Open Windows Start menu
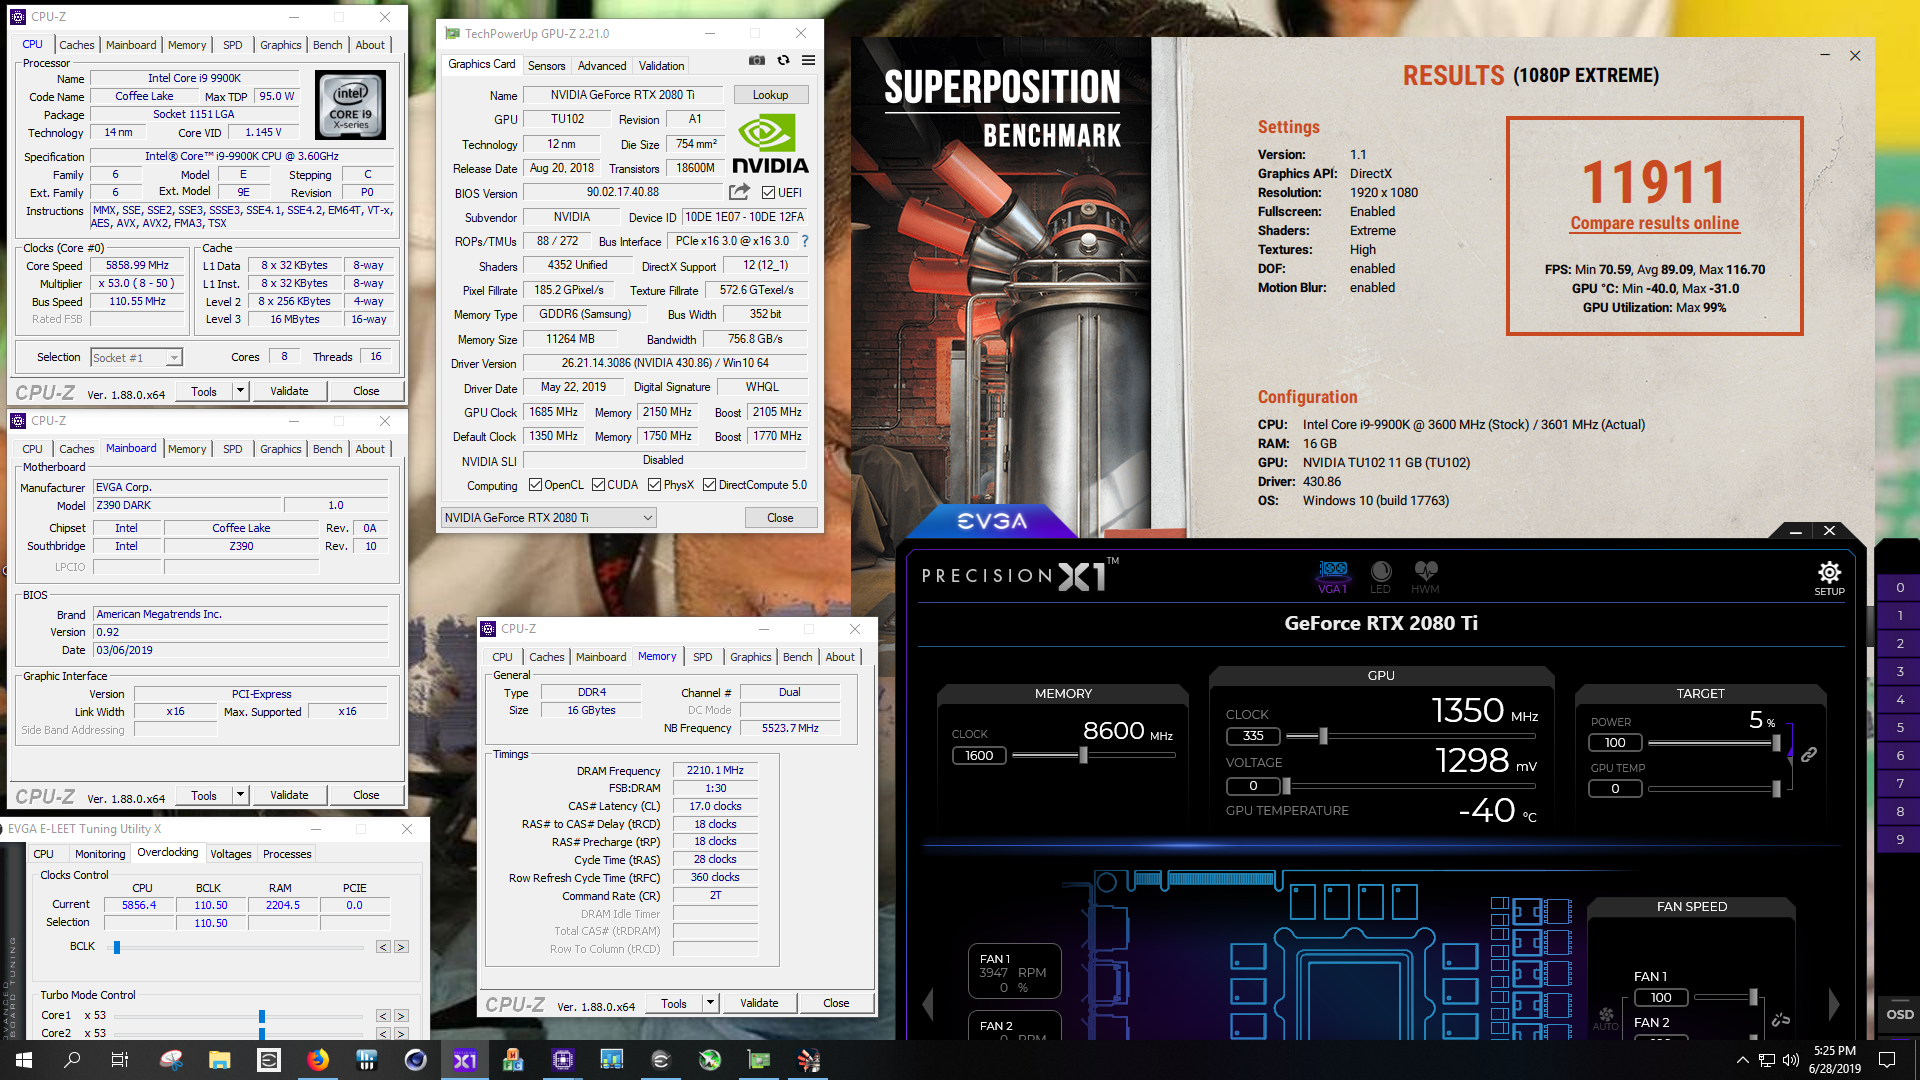 (24, 1060)
